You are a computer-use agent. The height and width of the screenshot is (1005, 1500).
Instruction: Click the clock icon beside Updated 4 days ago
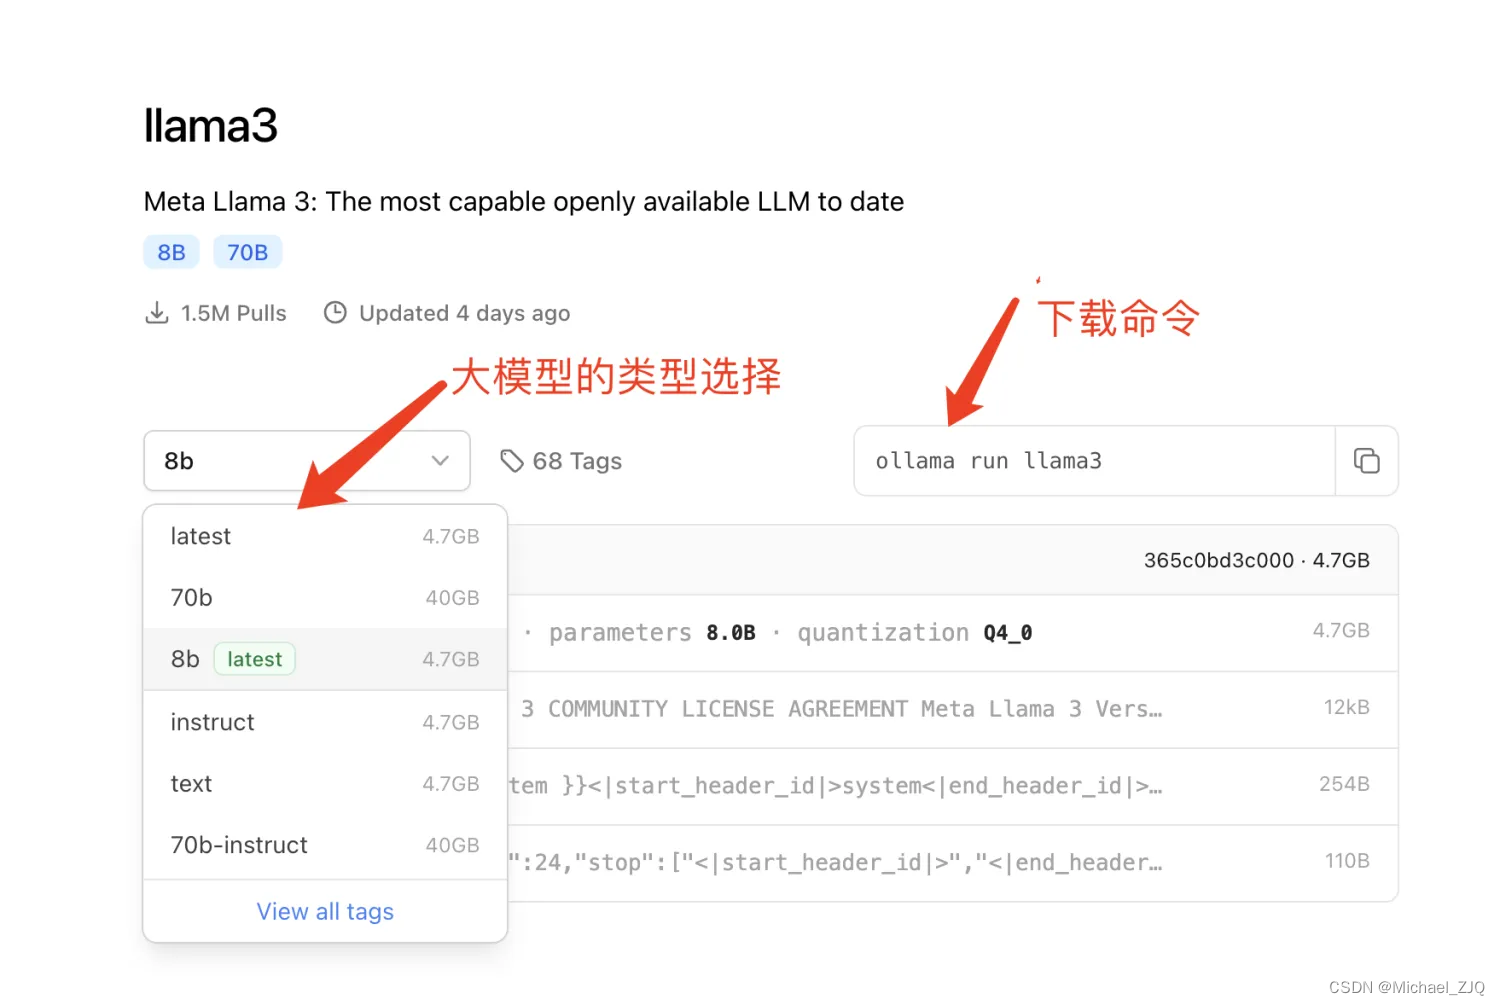coord(335,313)
